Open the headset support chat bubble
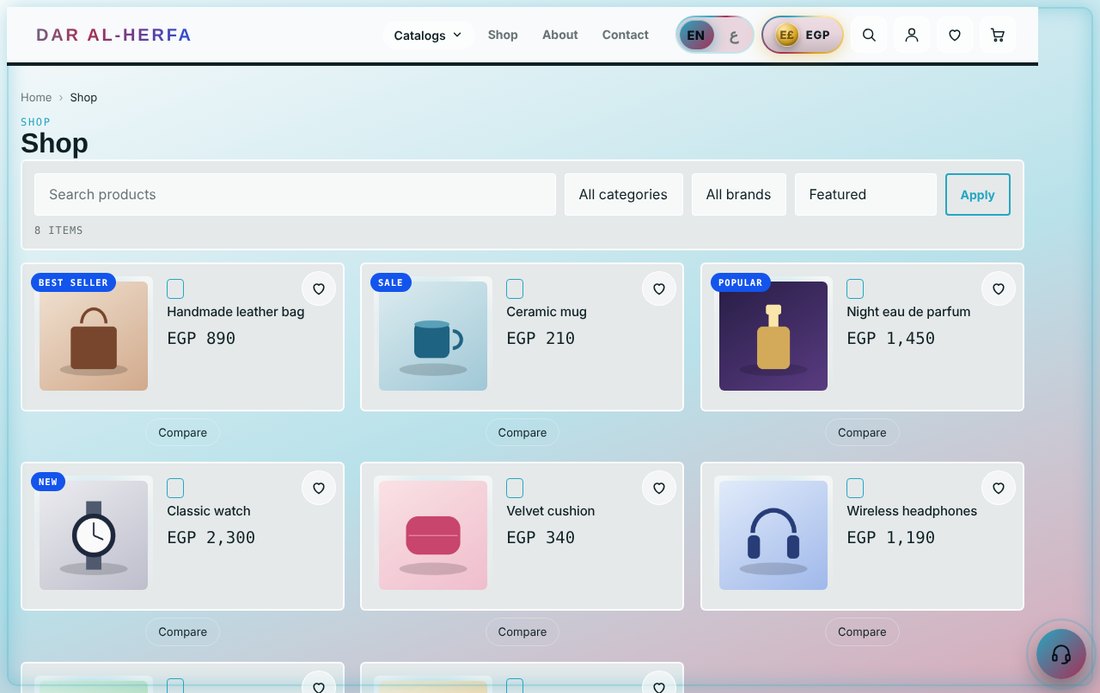 (1061, 654)
